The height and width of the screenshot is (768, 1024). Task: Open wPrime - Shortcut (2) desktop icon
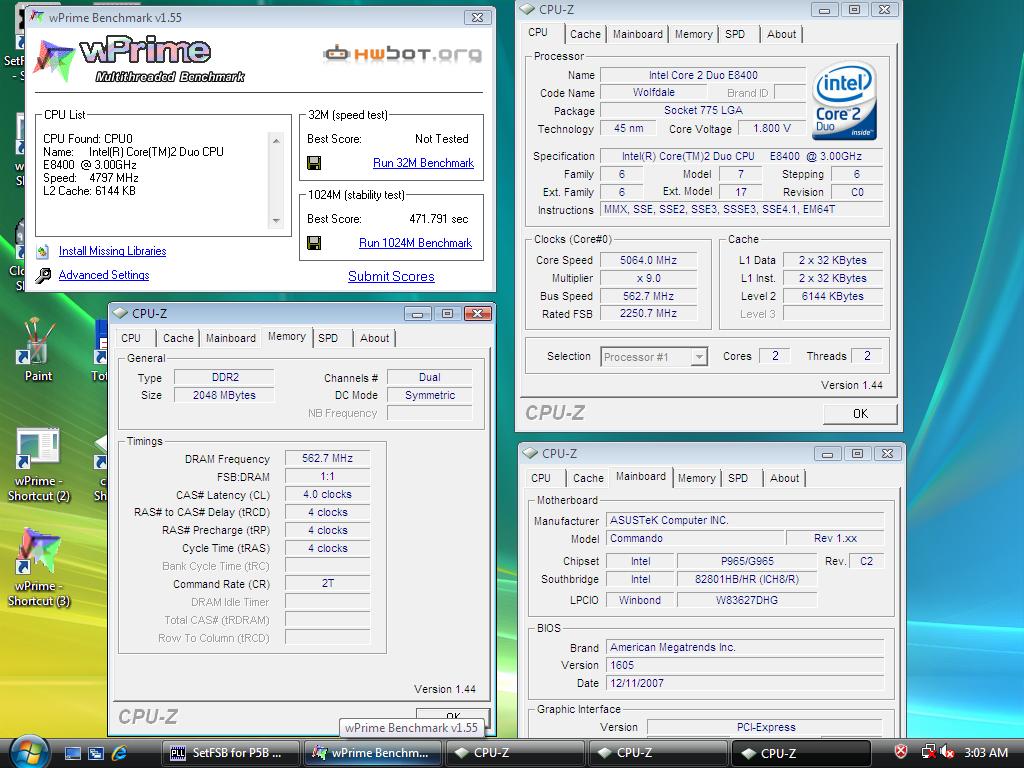[39, 465]
